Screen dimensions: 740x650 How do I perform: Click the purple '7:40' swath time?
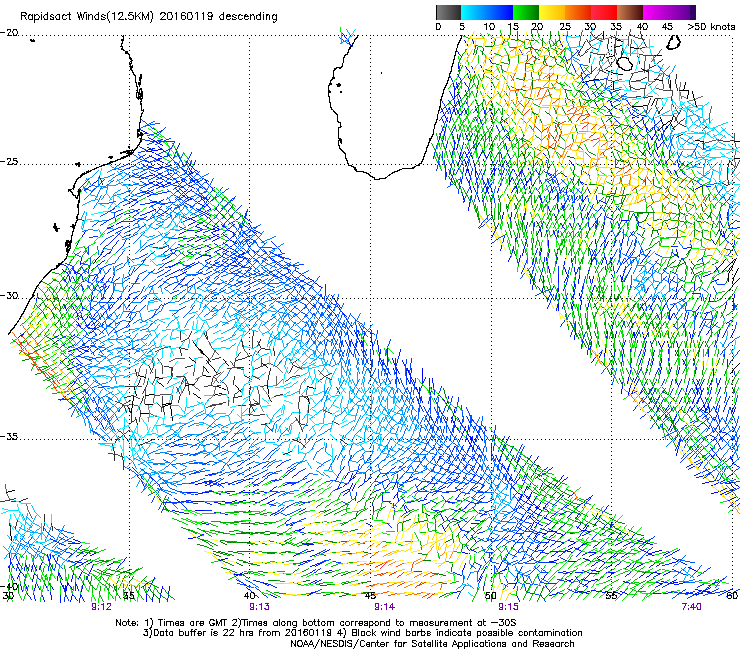click(x=691, y=606)
